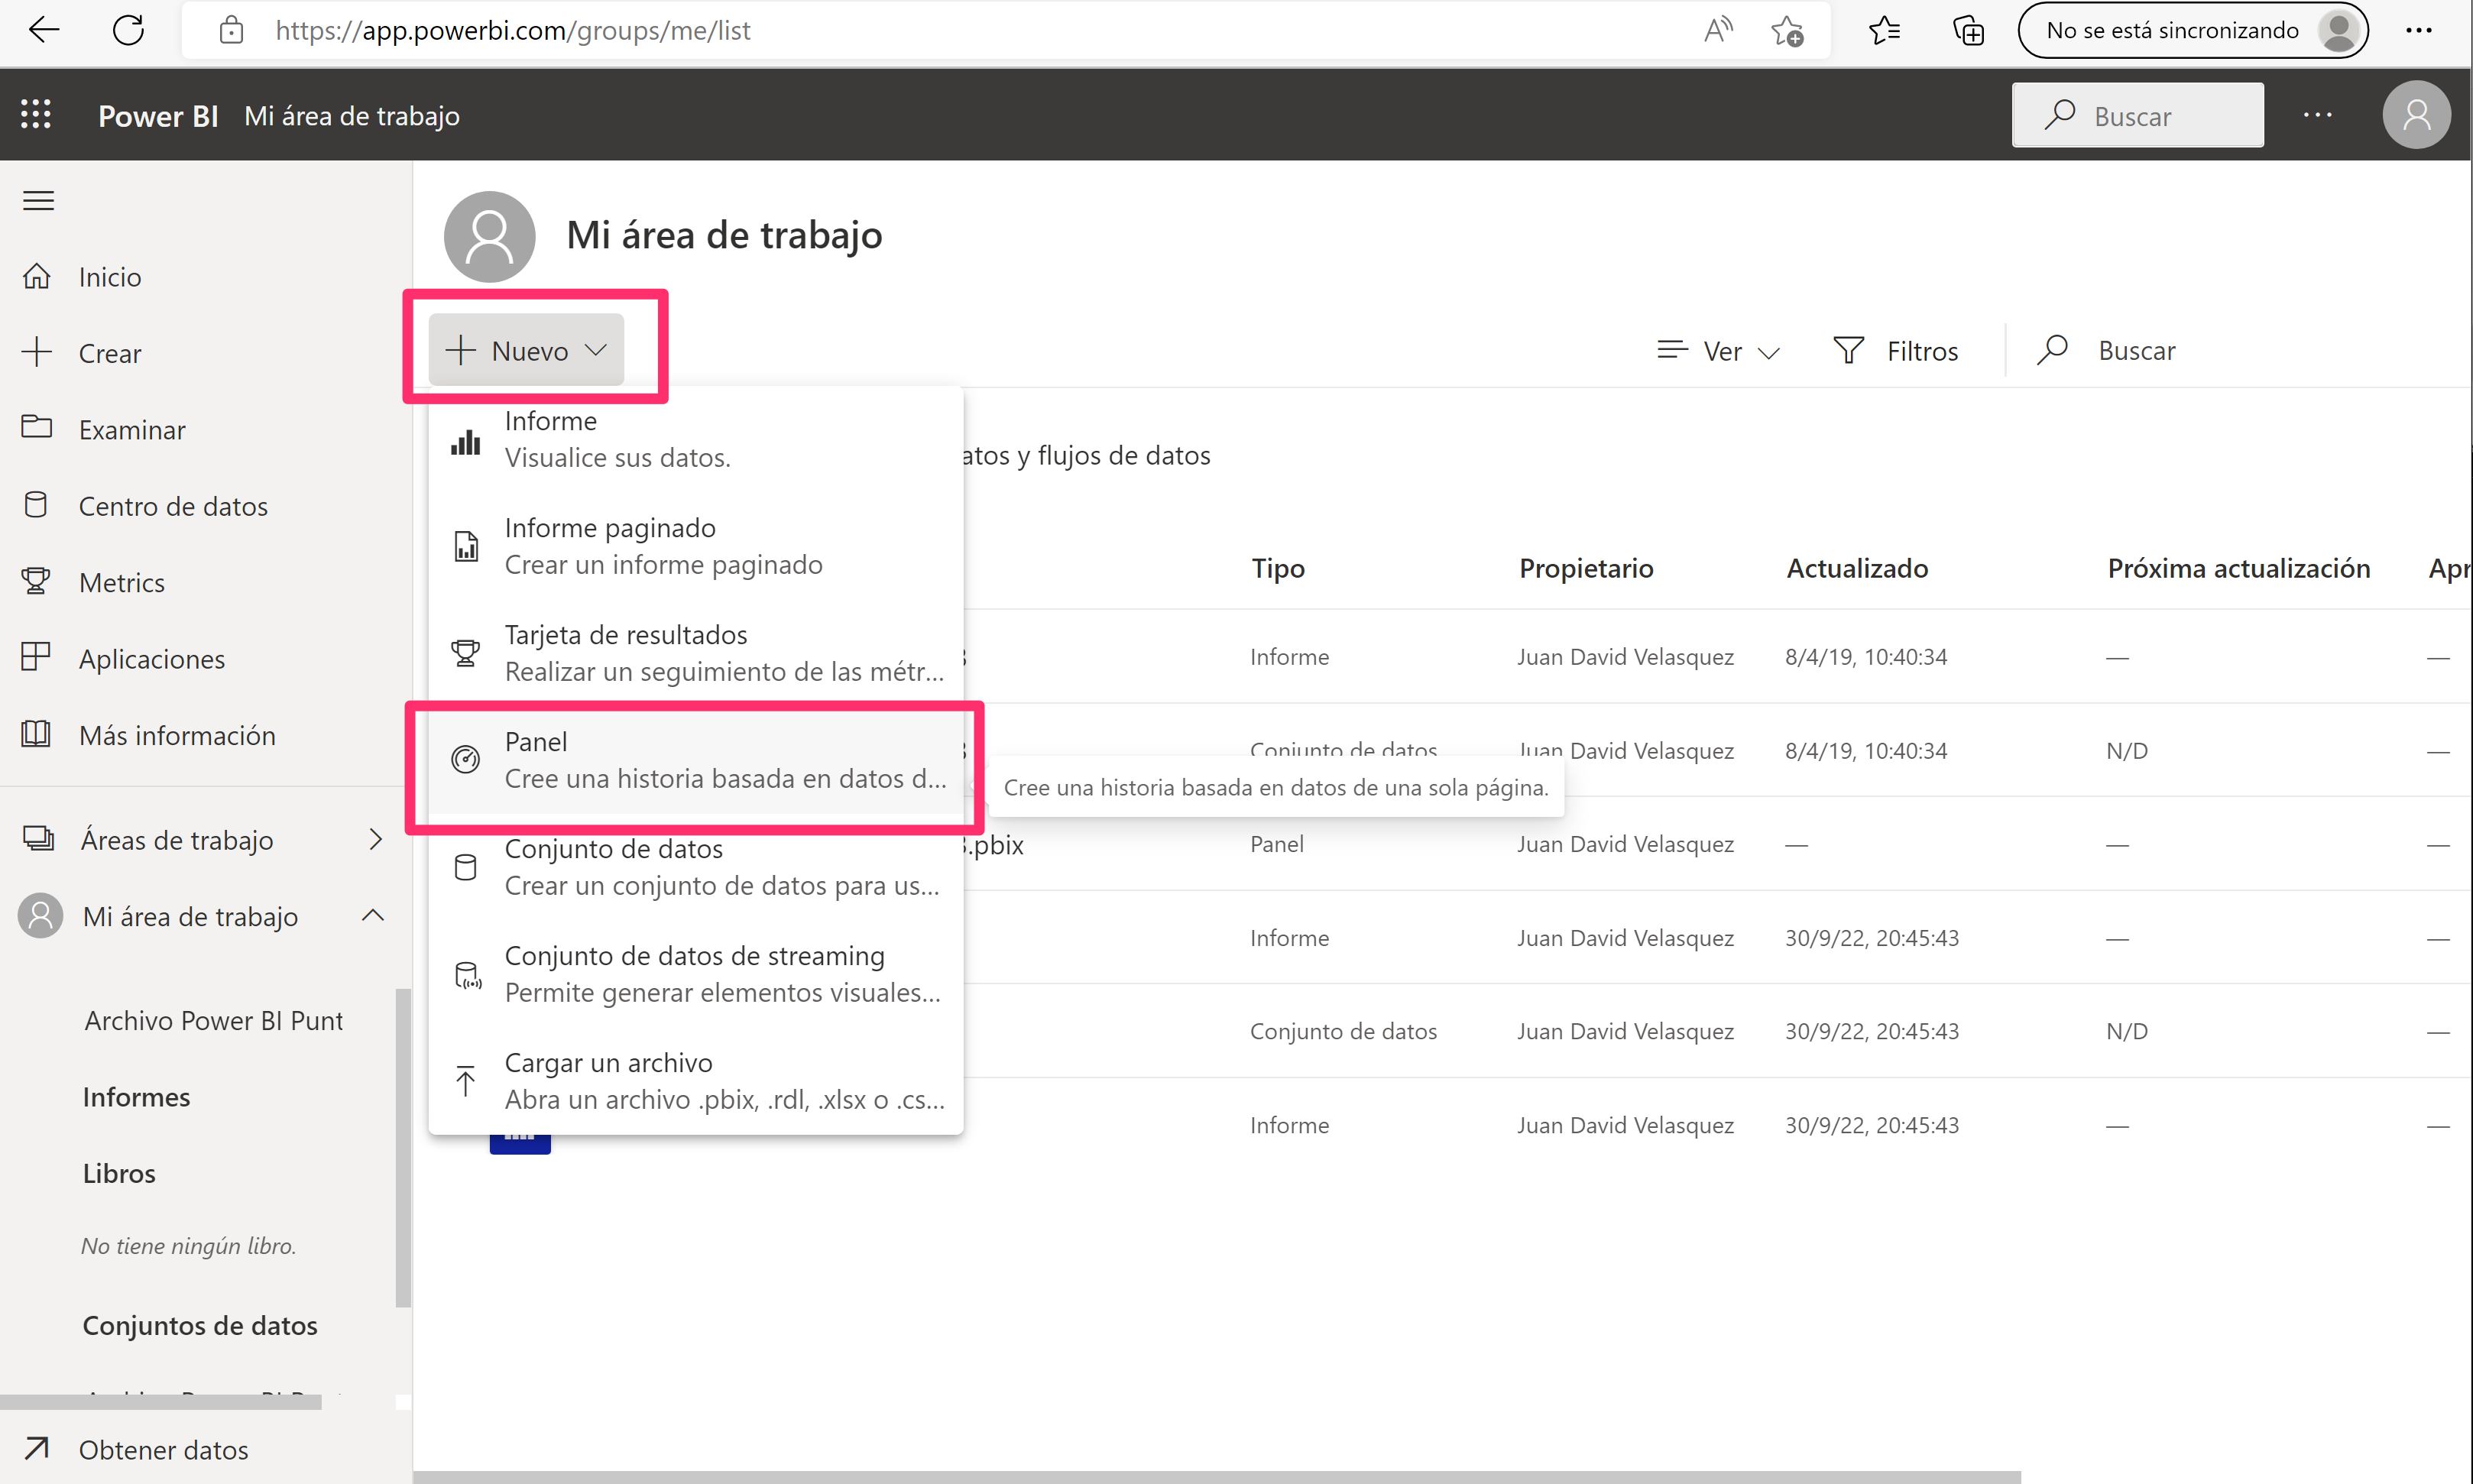Viewport: 2473px width, 1484px height.
Task: Sort by the Propietario column header
Action: point(1586,568)
